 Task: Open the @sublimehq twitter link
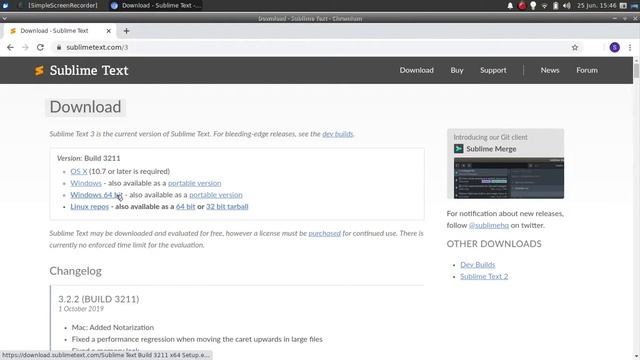[x=489, y=225]
